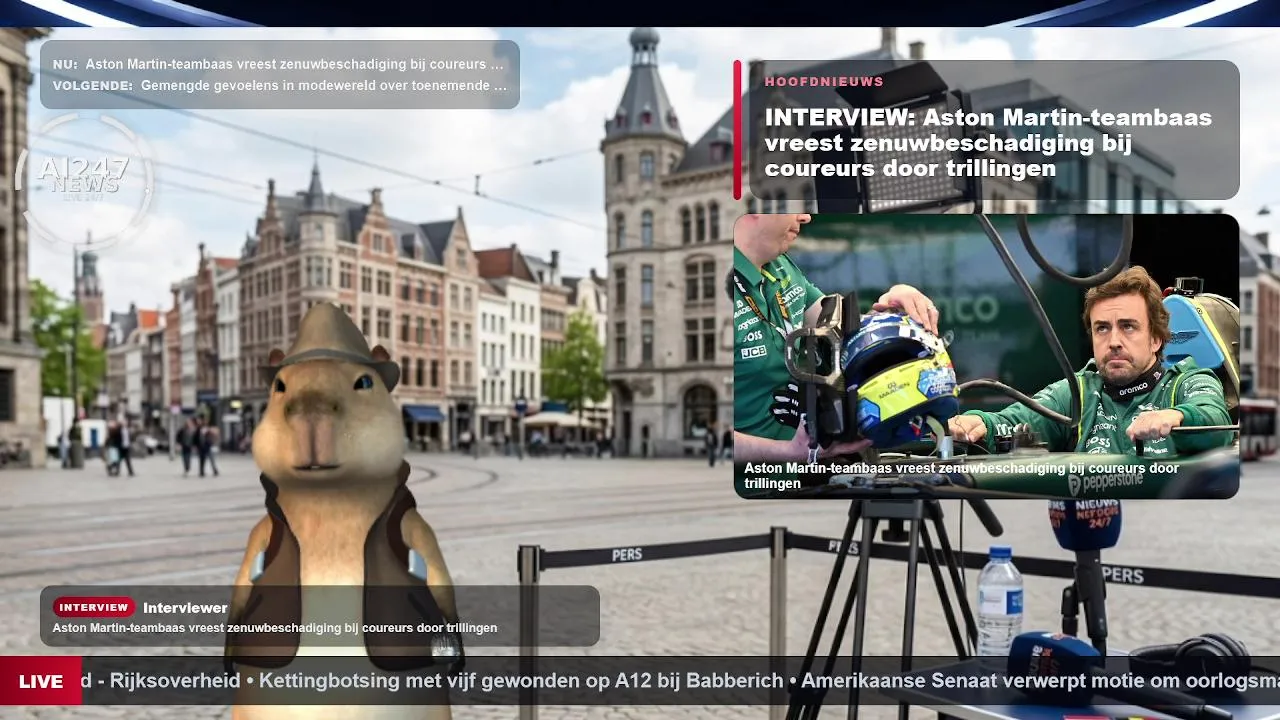Click ticker item Kettingbotsing op A12 bij Babberich
The width and height of the screenshot is (1280, 720).
pyautogui.click(x=521, y=681)
